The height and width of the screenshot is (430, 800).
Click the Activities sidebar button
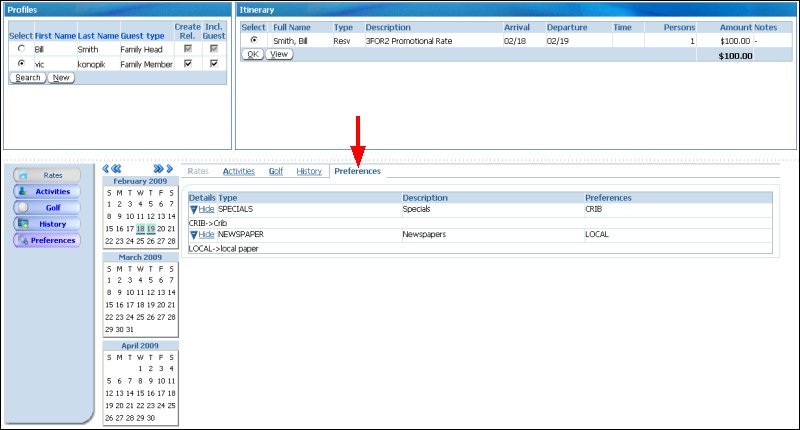[52, 191]
